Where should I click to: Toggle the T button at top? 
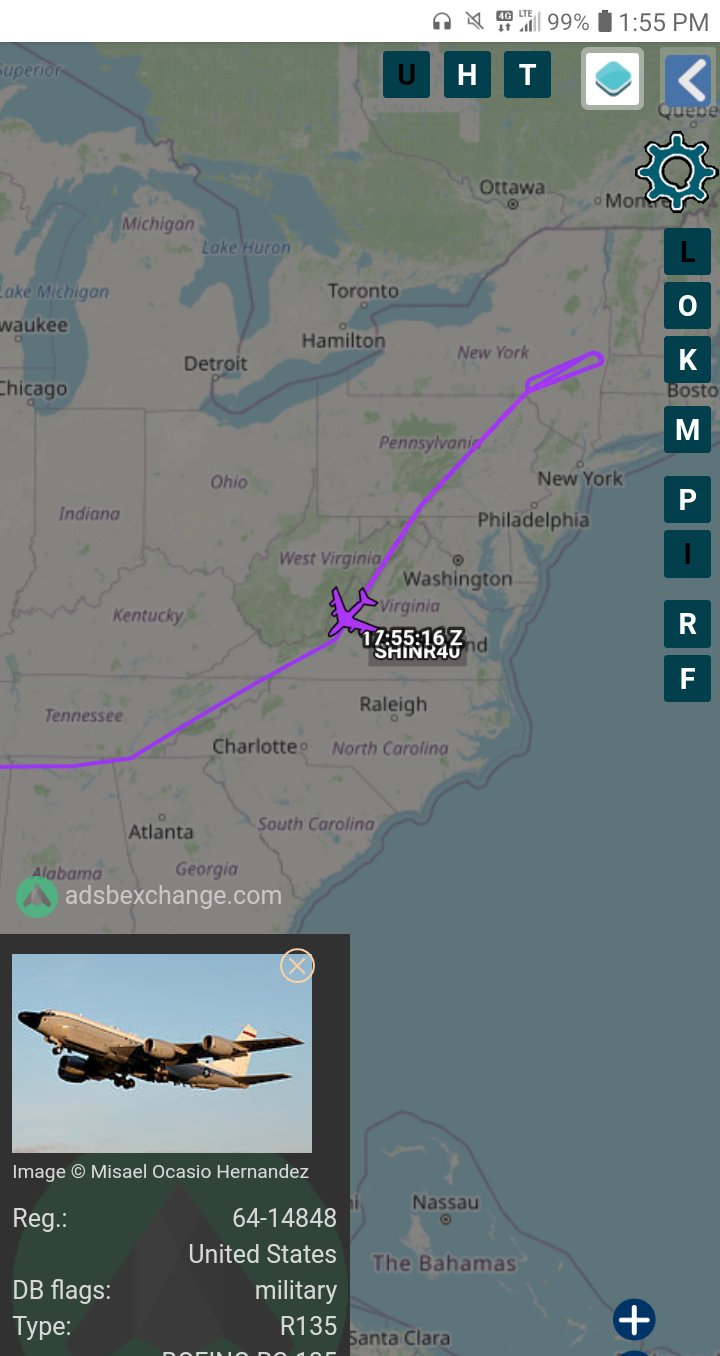pos(527,75)
